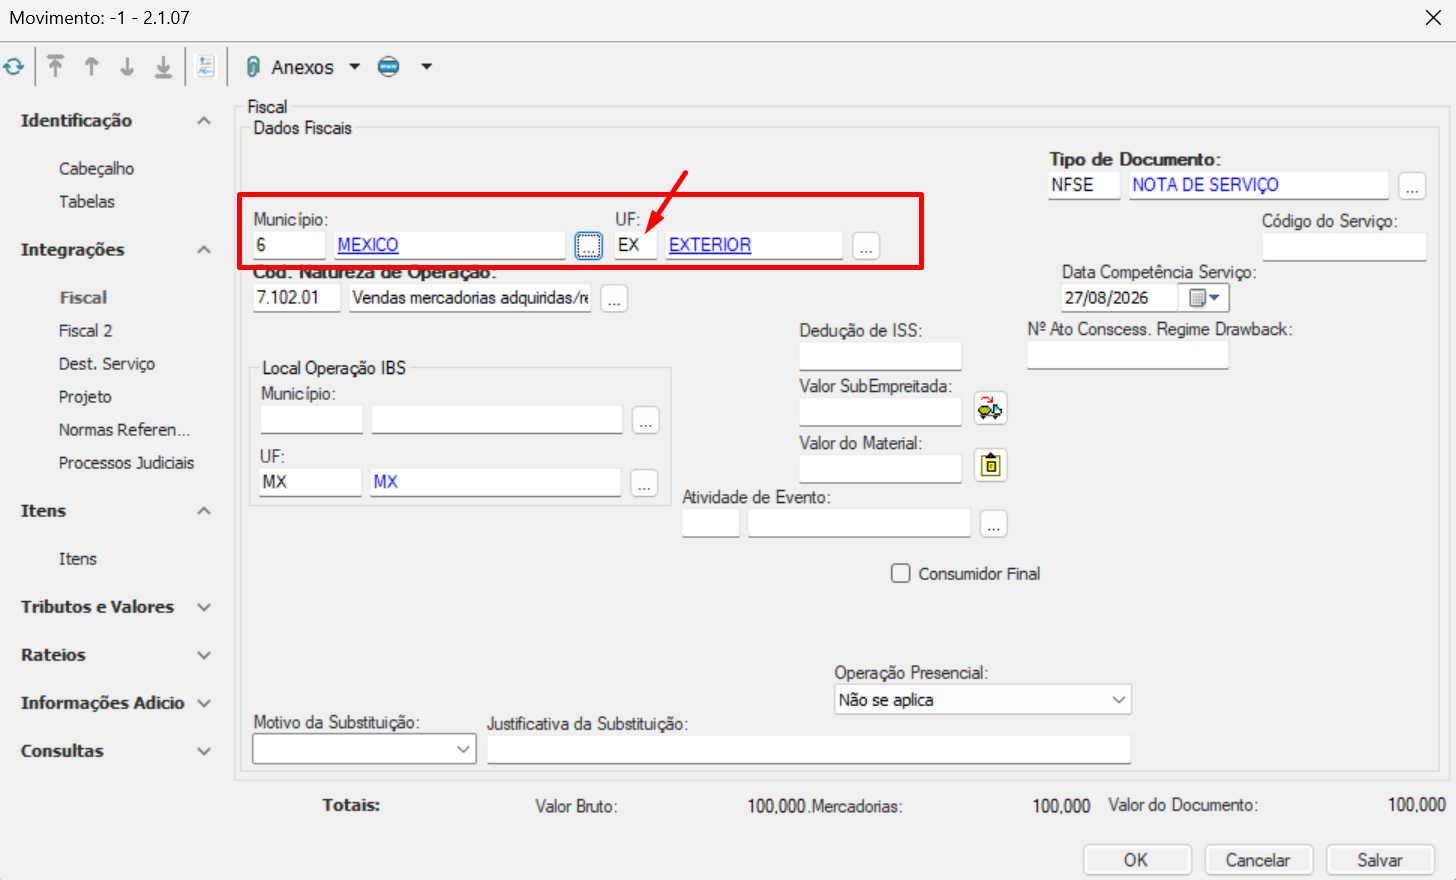Select Fiscal in sidebar
This screenshot has width=1456, height=880.
click(x=83, y=298)
